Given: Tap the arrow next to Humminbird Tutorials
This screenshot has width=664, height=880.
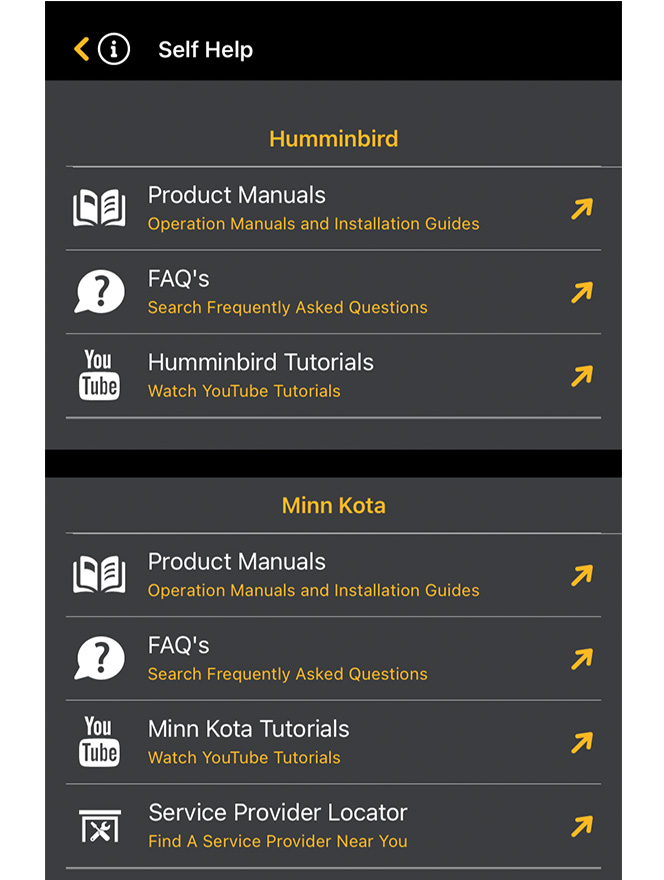Looking at the screenshot, I should click(581, 375).
